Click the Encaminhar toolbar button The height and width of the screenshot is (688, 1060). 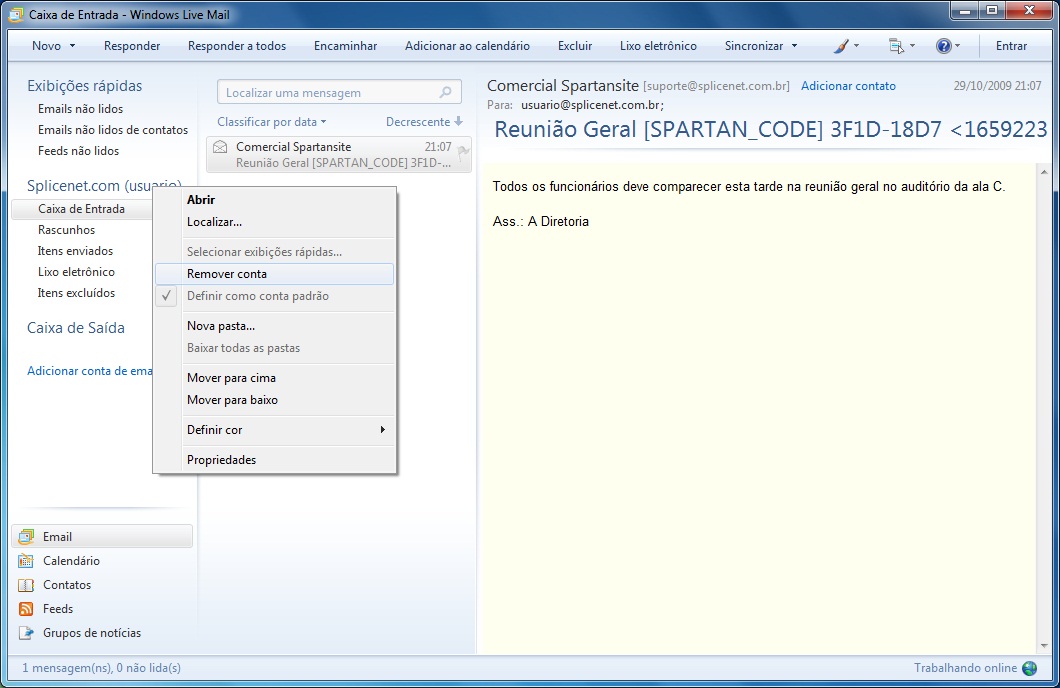click(x=345, y=46)
